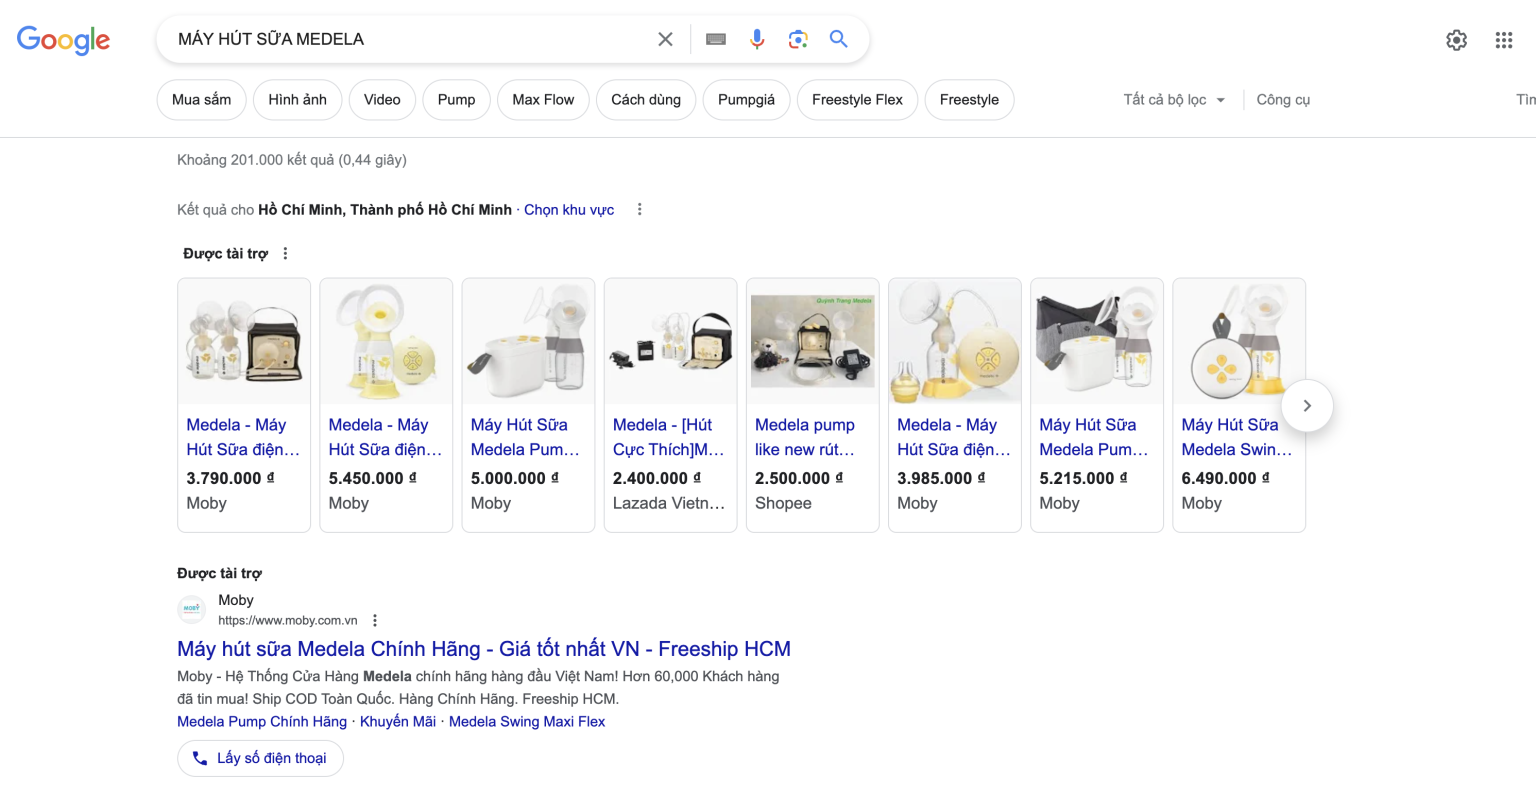Viewport: 1536px width, 796px height.
Task: Start voice search with microphone icon
Action: coord(757,39)
